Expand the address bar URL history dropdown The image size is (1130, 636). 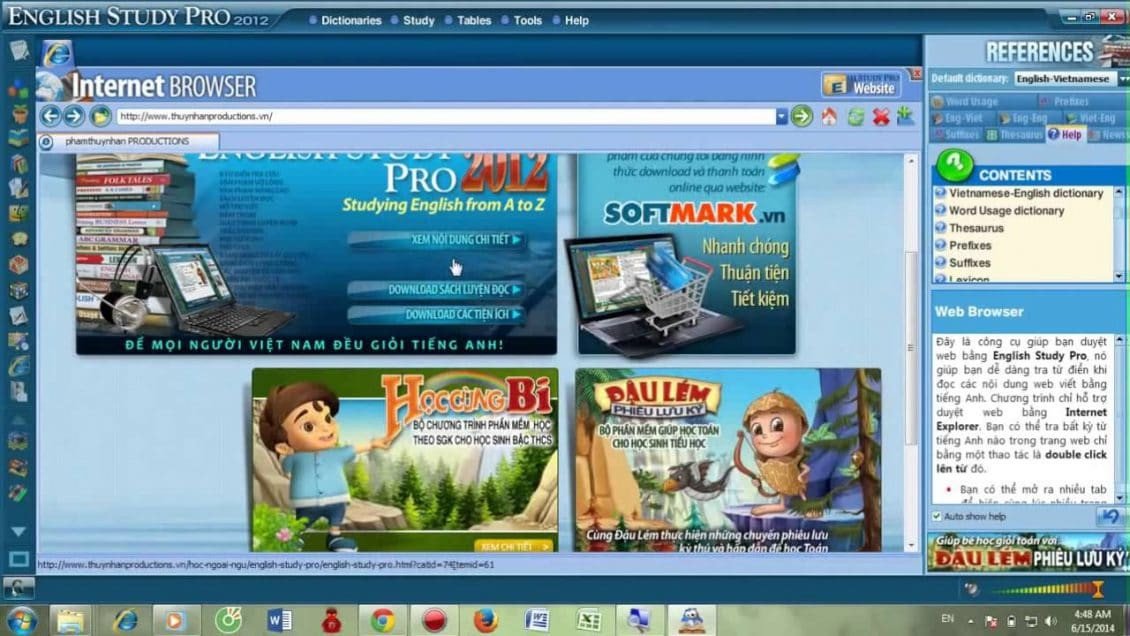tap(781, 116)
